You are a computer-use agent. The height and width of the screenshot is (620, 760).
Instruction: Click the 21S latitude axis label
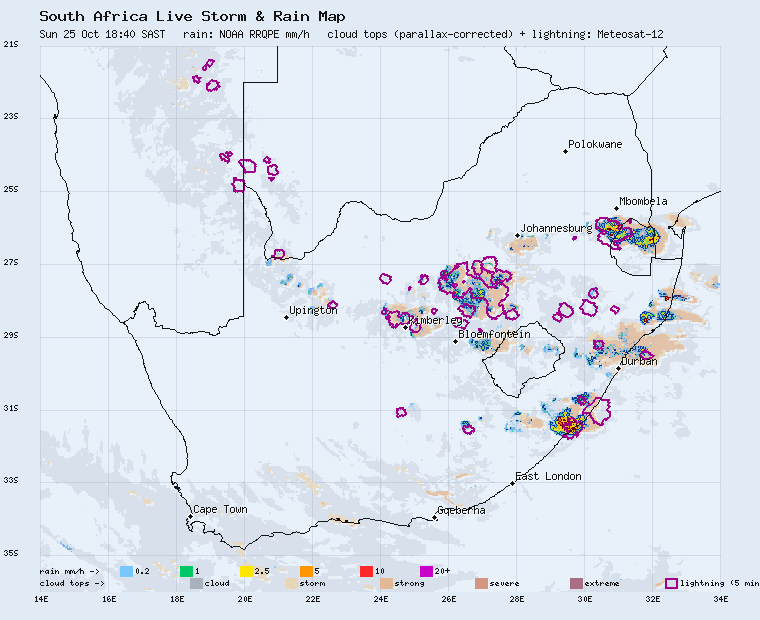pyautogui.click(x=11, y=44)
